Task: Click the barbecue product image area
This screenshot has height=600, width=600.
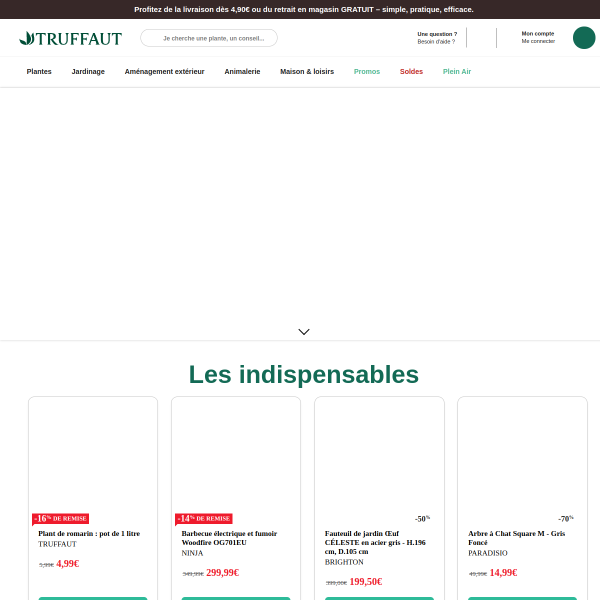Action: [x=236, y=455]
